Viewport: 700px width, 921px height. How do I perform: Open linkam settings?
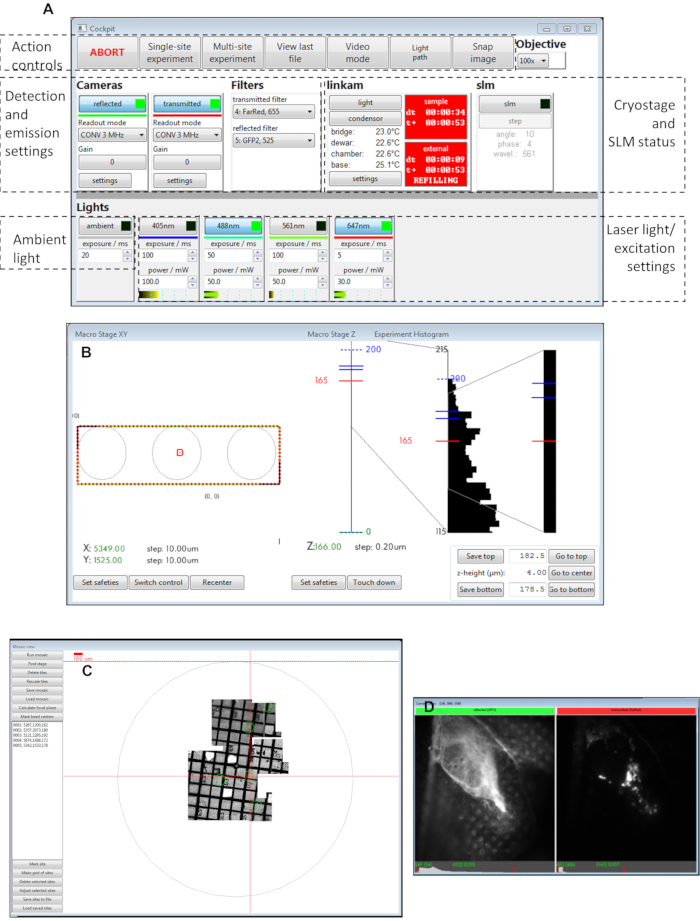pyautogui.click(x=365, y=179)
